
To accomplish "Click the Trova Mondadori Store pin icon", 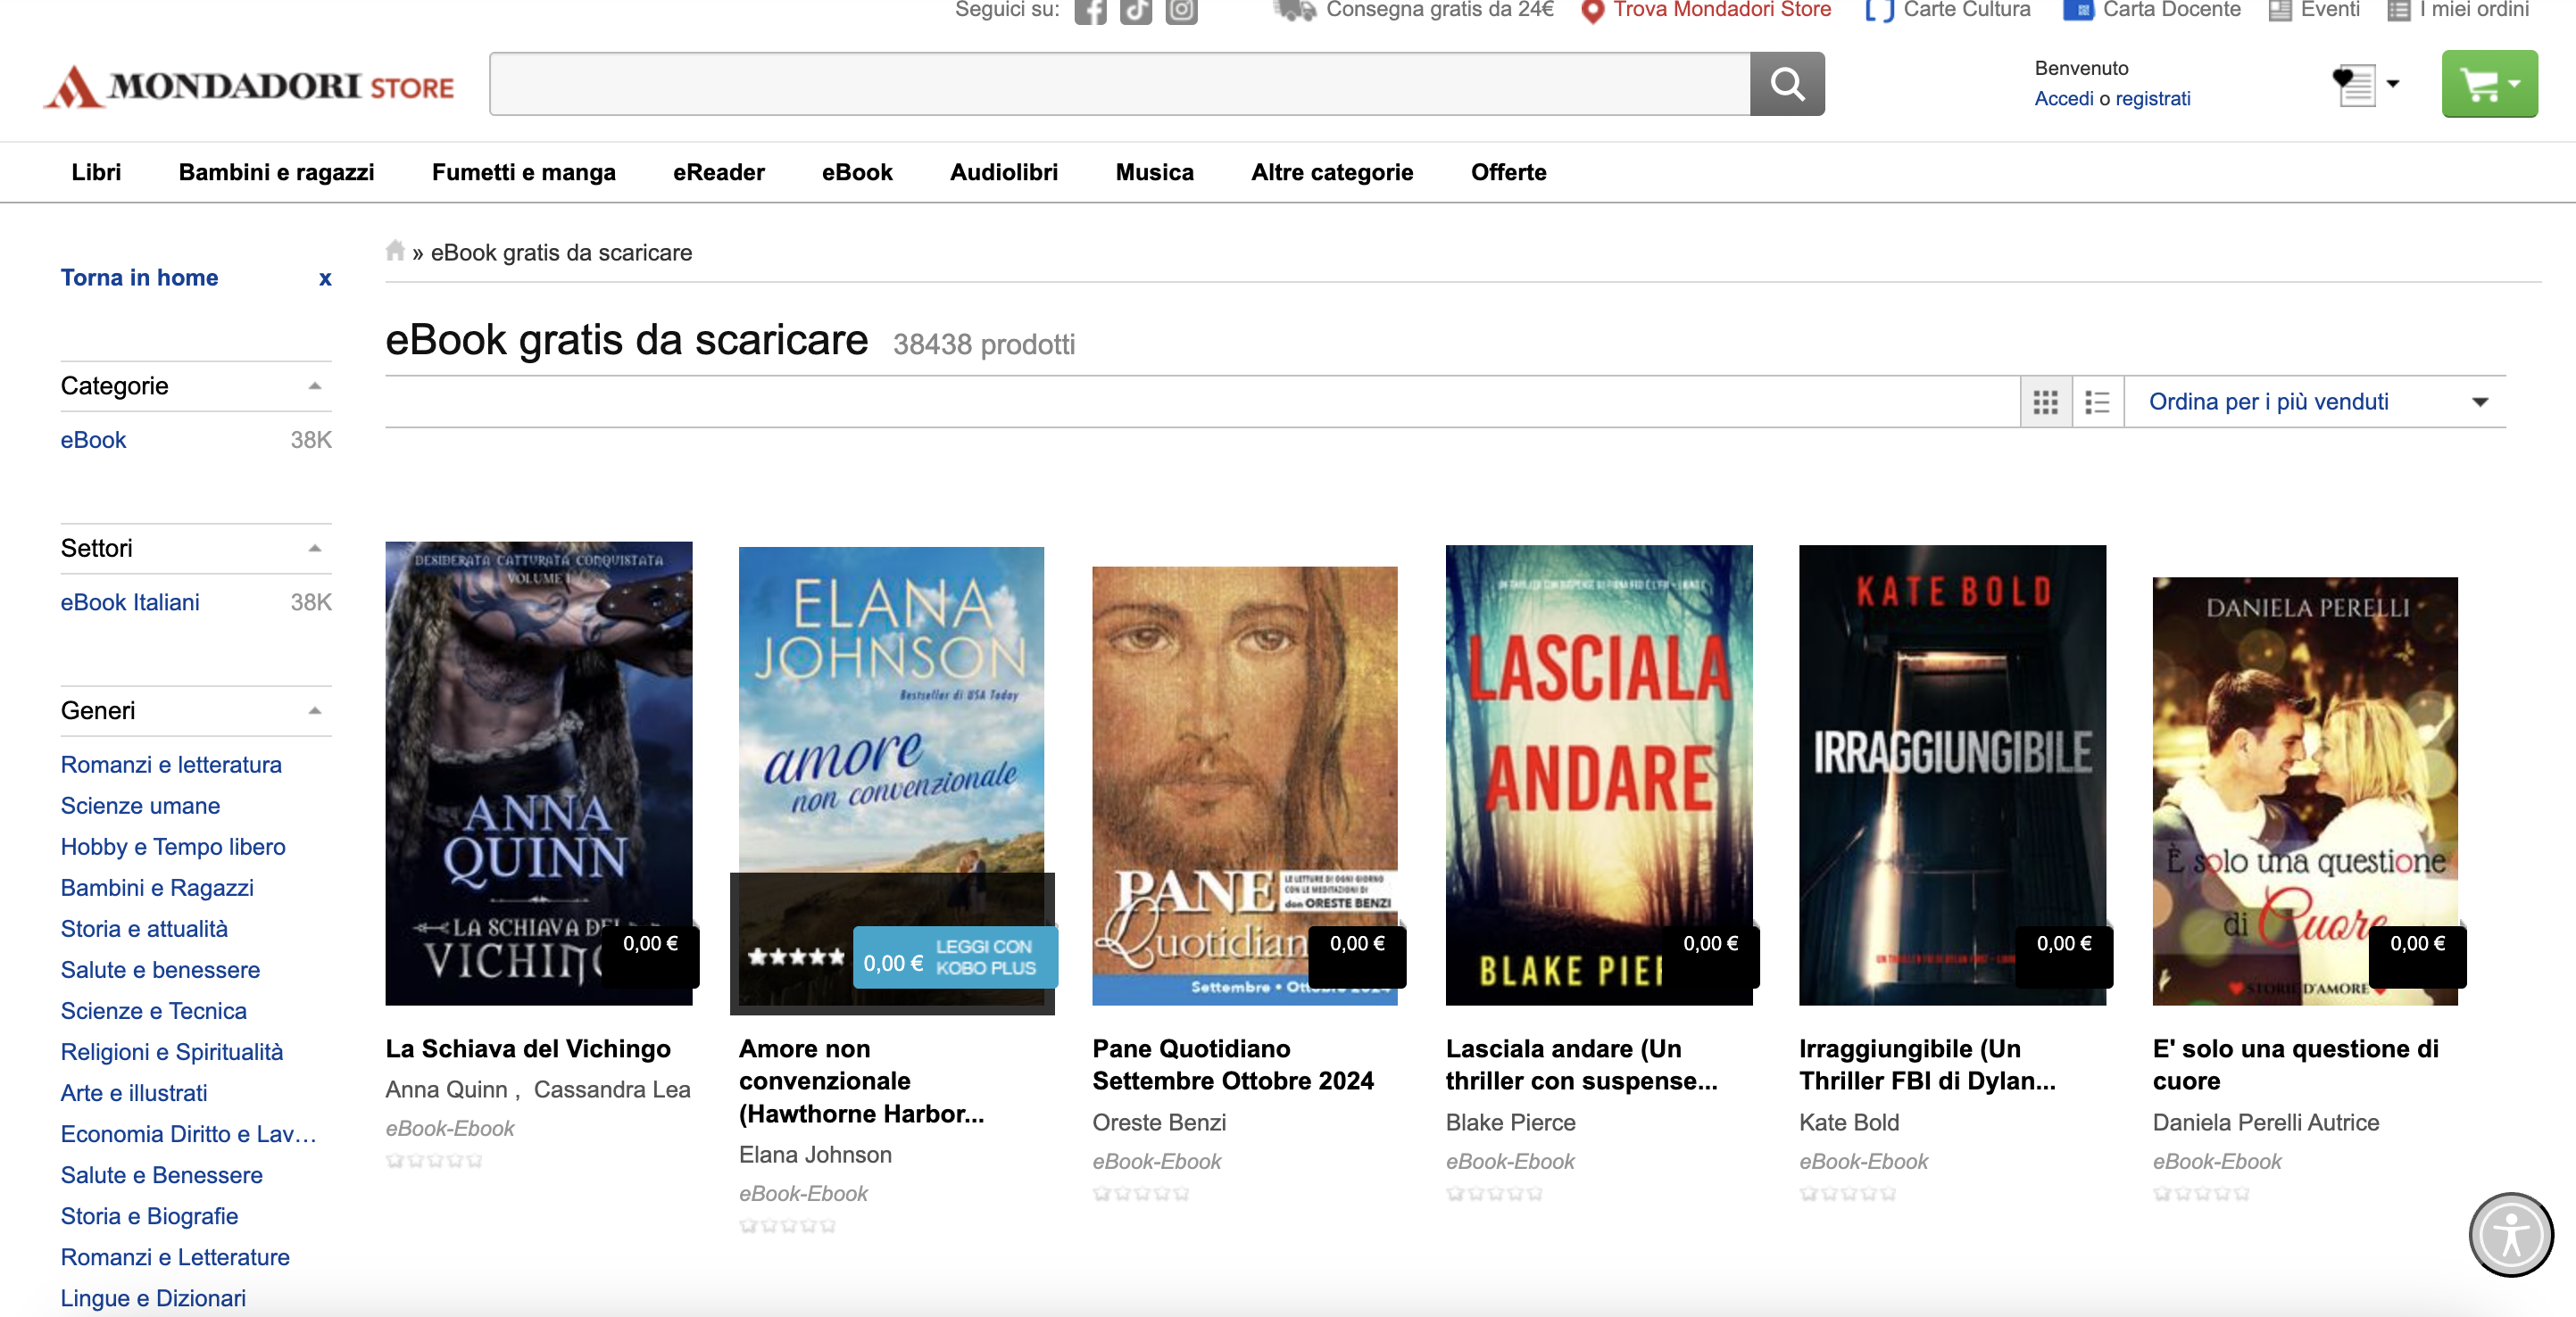I will pos(1592,11).
